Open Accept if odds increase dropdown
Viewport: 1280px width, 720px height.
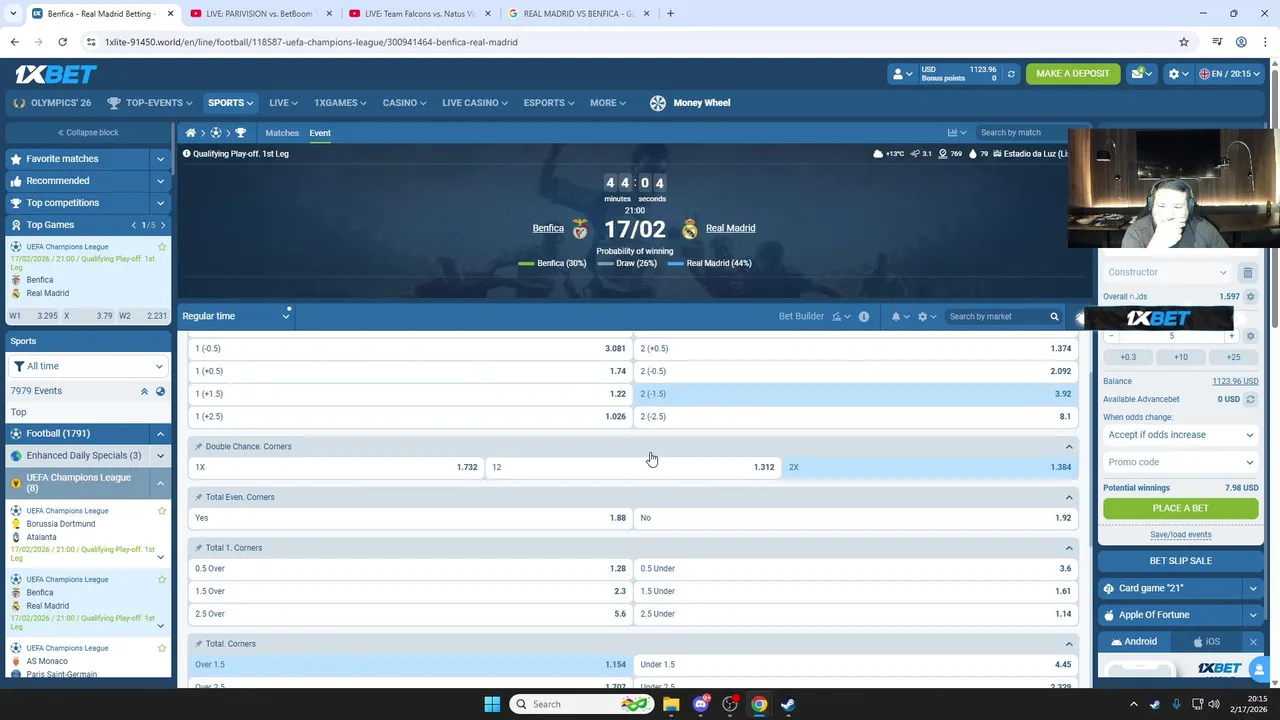pos(1180,435)
